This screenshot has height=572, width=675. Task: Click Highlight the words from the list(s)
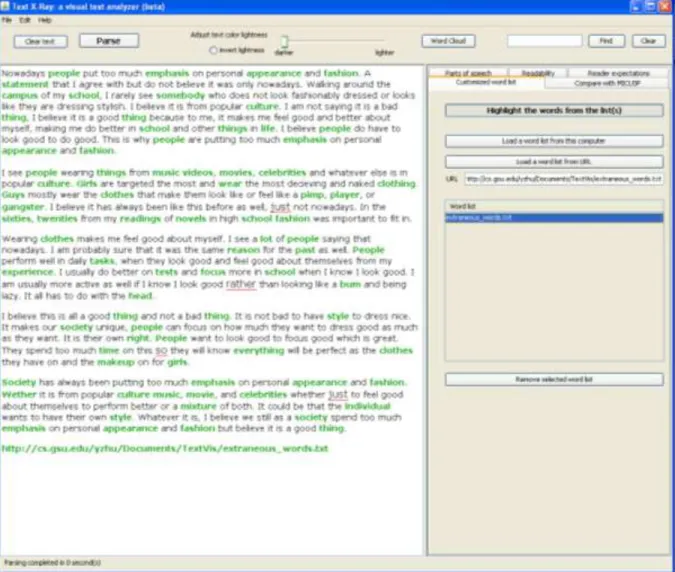(554, 111)
